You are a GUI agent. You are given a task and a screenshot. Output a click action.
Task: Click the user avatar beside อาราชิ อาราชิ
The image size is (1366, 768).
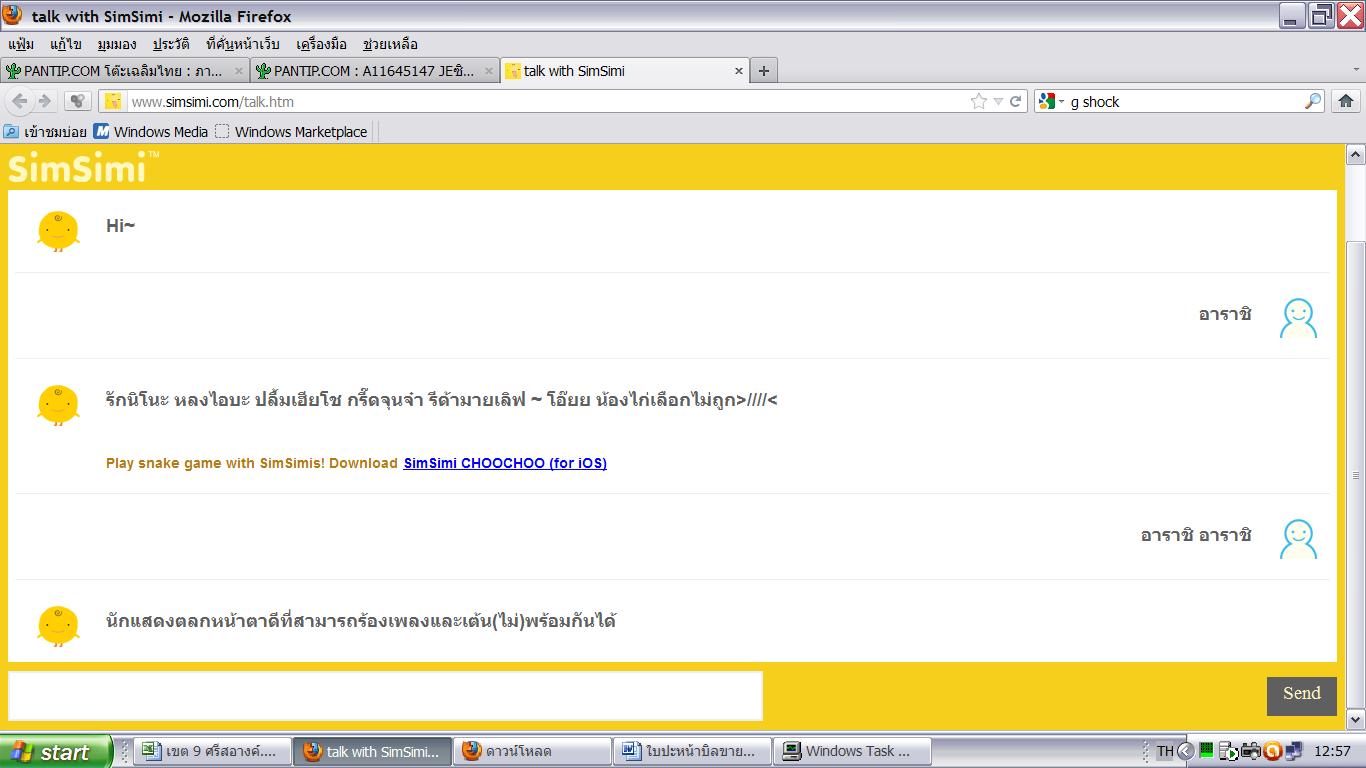tap(1298, 538)
